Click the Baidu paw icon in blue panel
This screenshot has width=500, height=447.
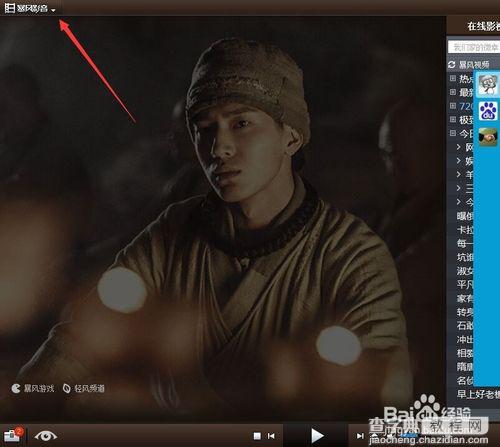coord(488,111)
